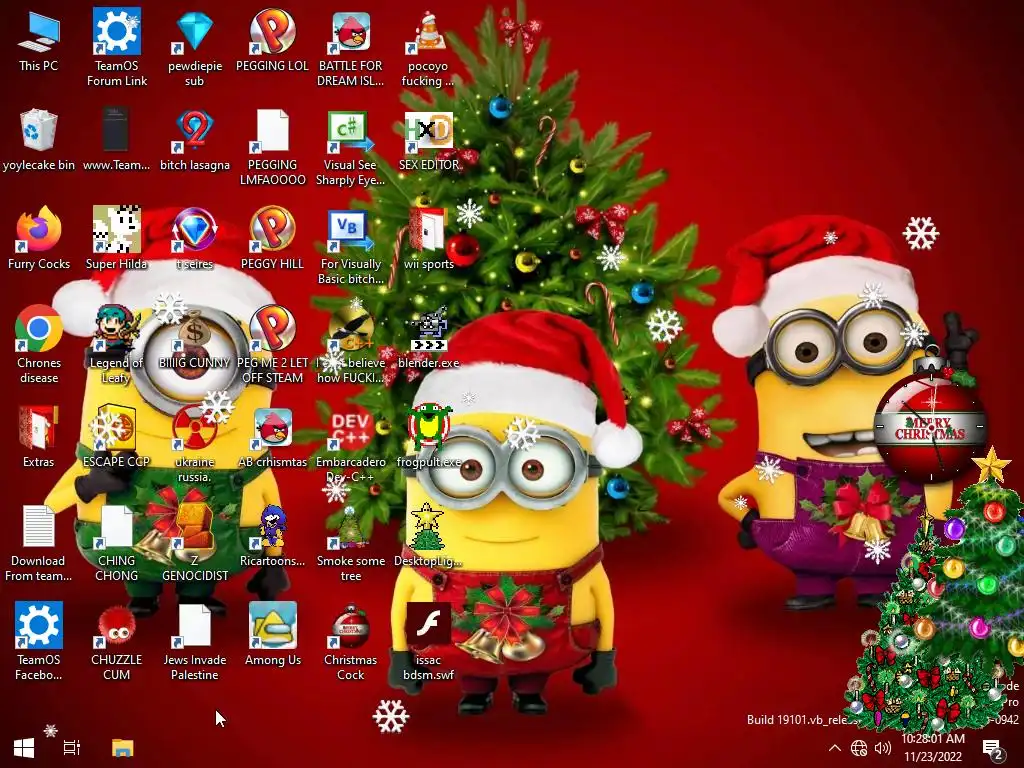Screen dimensions: 1024x768
Task: Select the www.Team... black file icon
Action: tap(116, 140)
